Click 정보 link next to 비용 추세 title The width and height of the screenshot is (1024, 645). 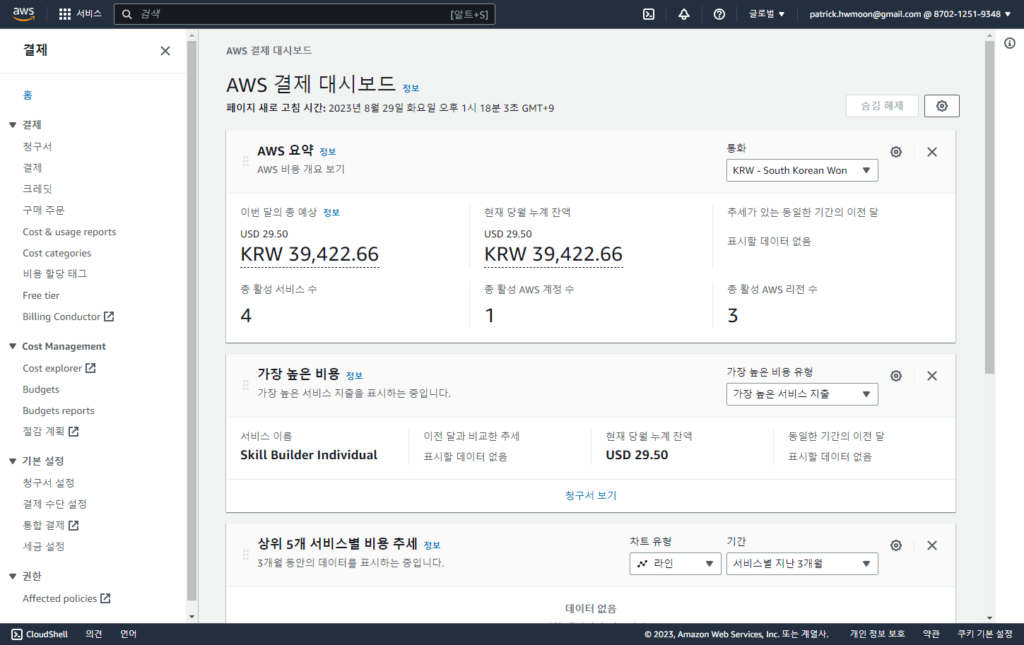[x=432, y=546]
